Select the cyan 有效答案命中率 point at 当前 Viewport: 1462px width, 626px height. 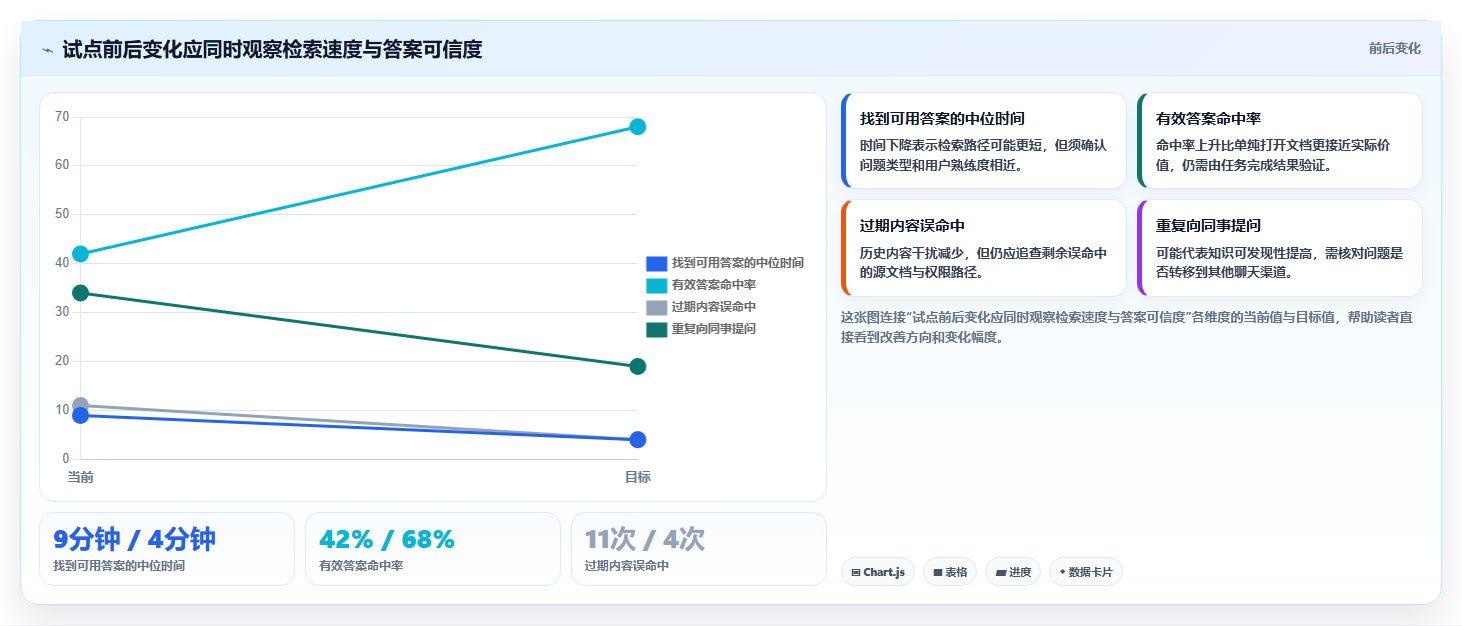(80, 254)
